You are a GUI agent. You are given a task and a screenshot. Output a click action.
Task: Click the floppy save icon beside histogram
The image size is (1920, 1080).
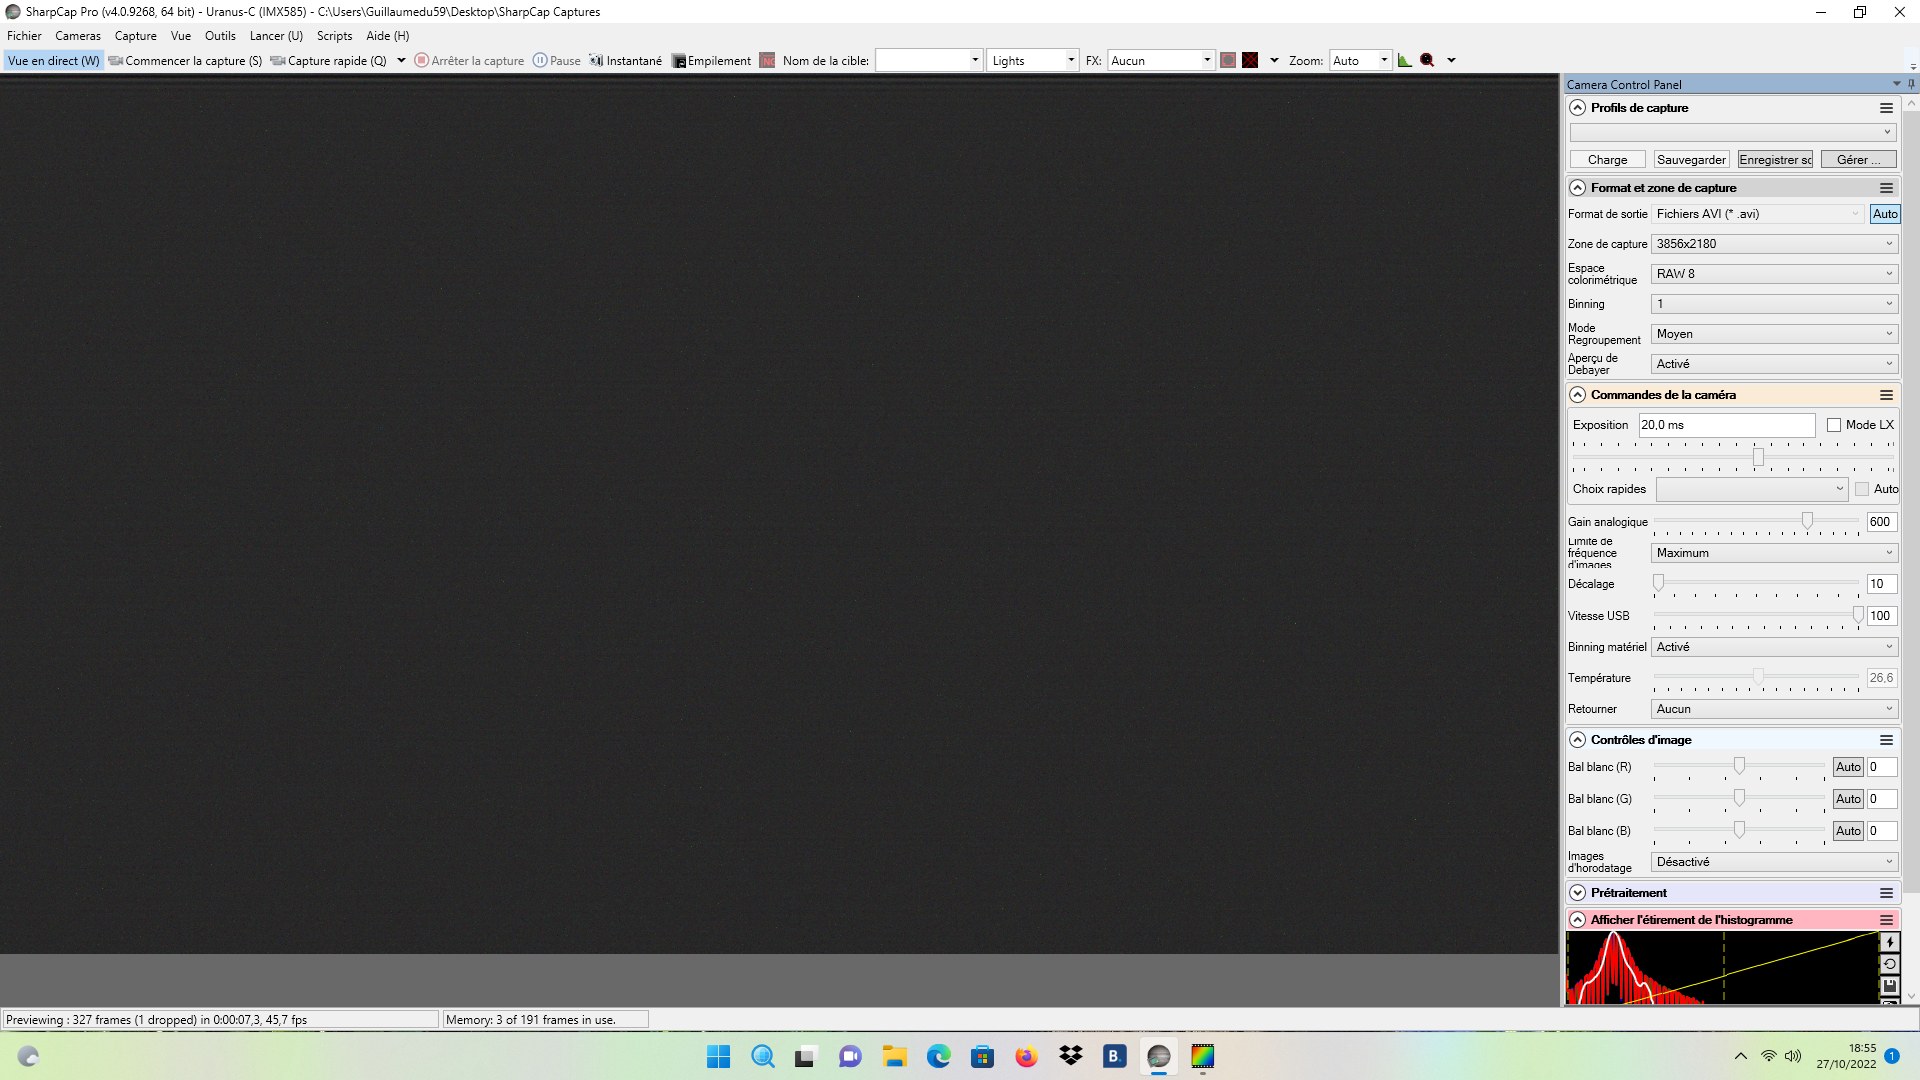pos(1889,986)
